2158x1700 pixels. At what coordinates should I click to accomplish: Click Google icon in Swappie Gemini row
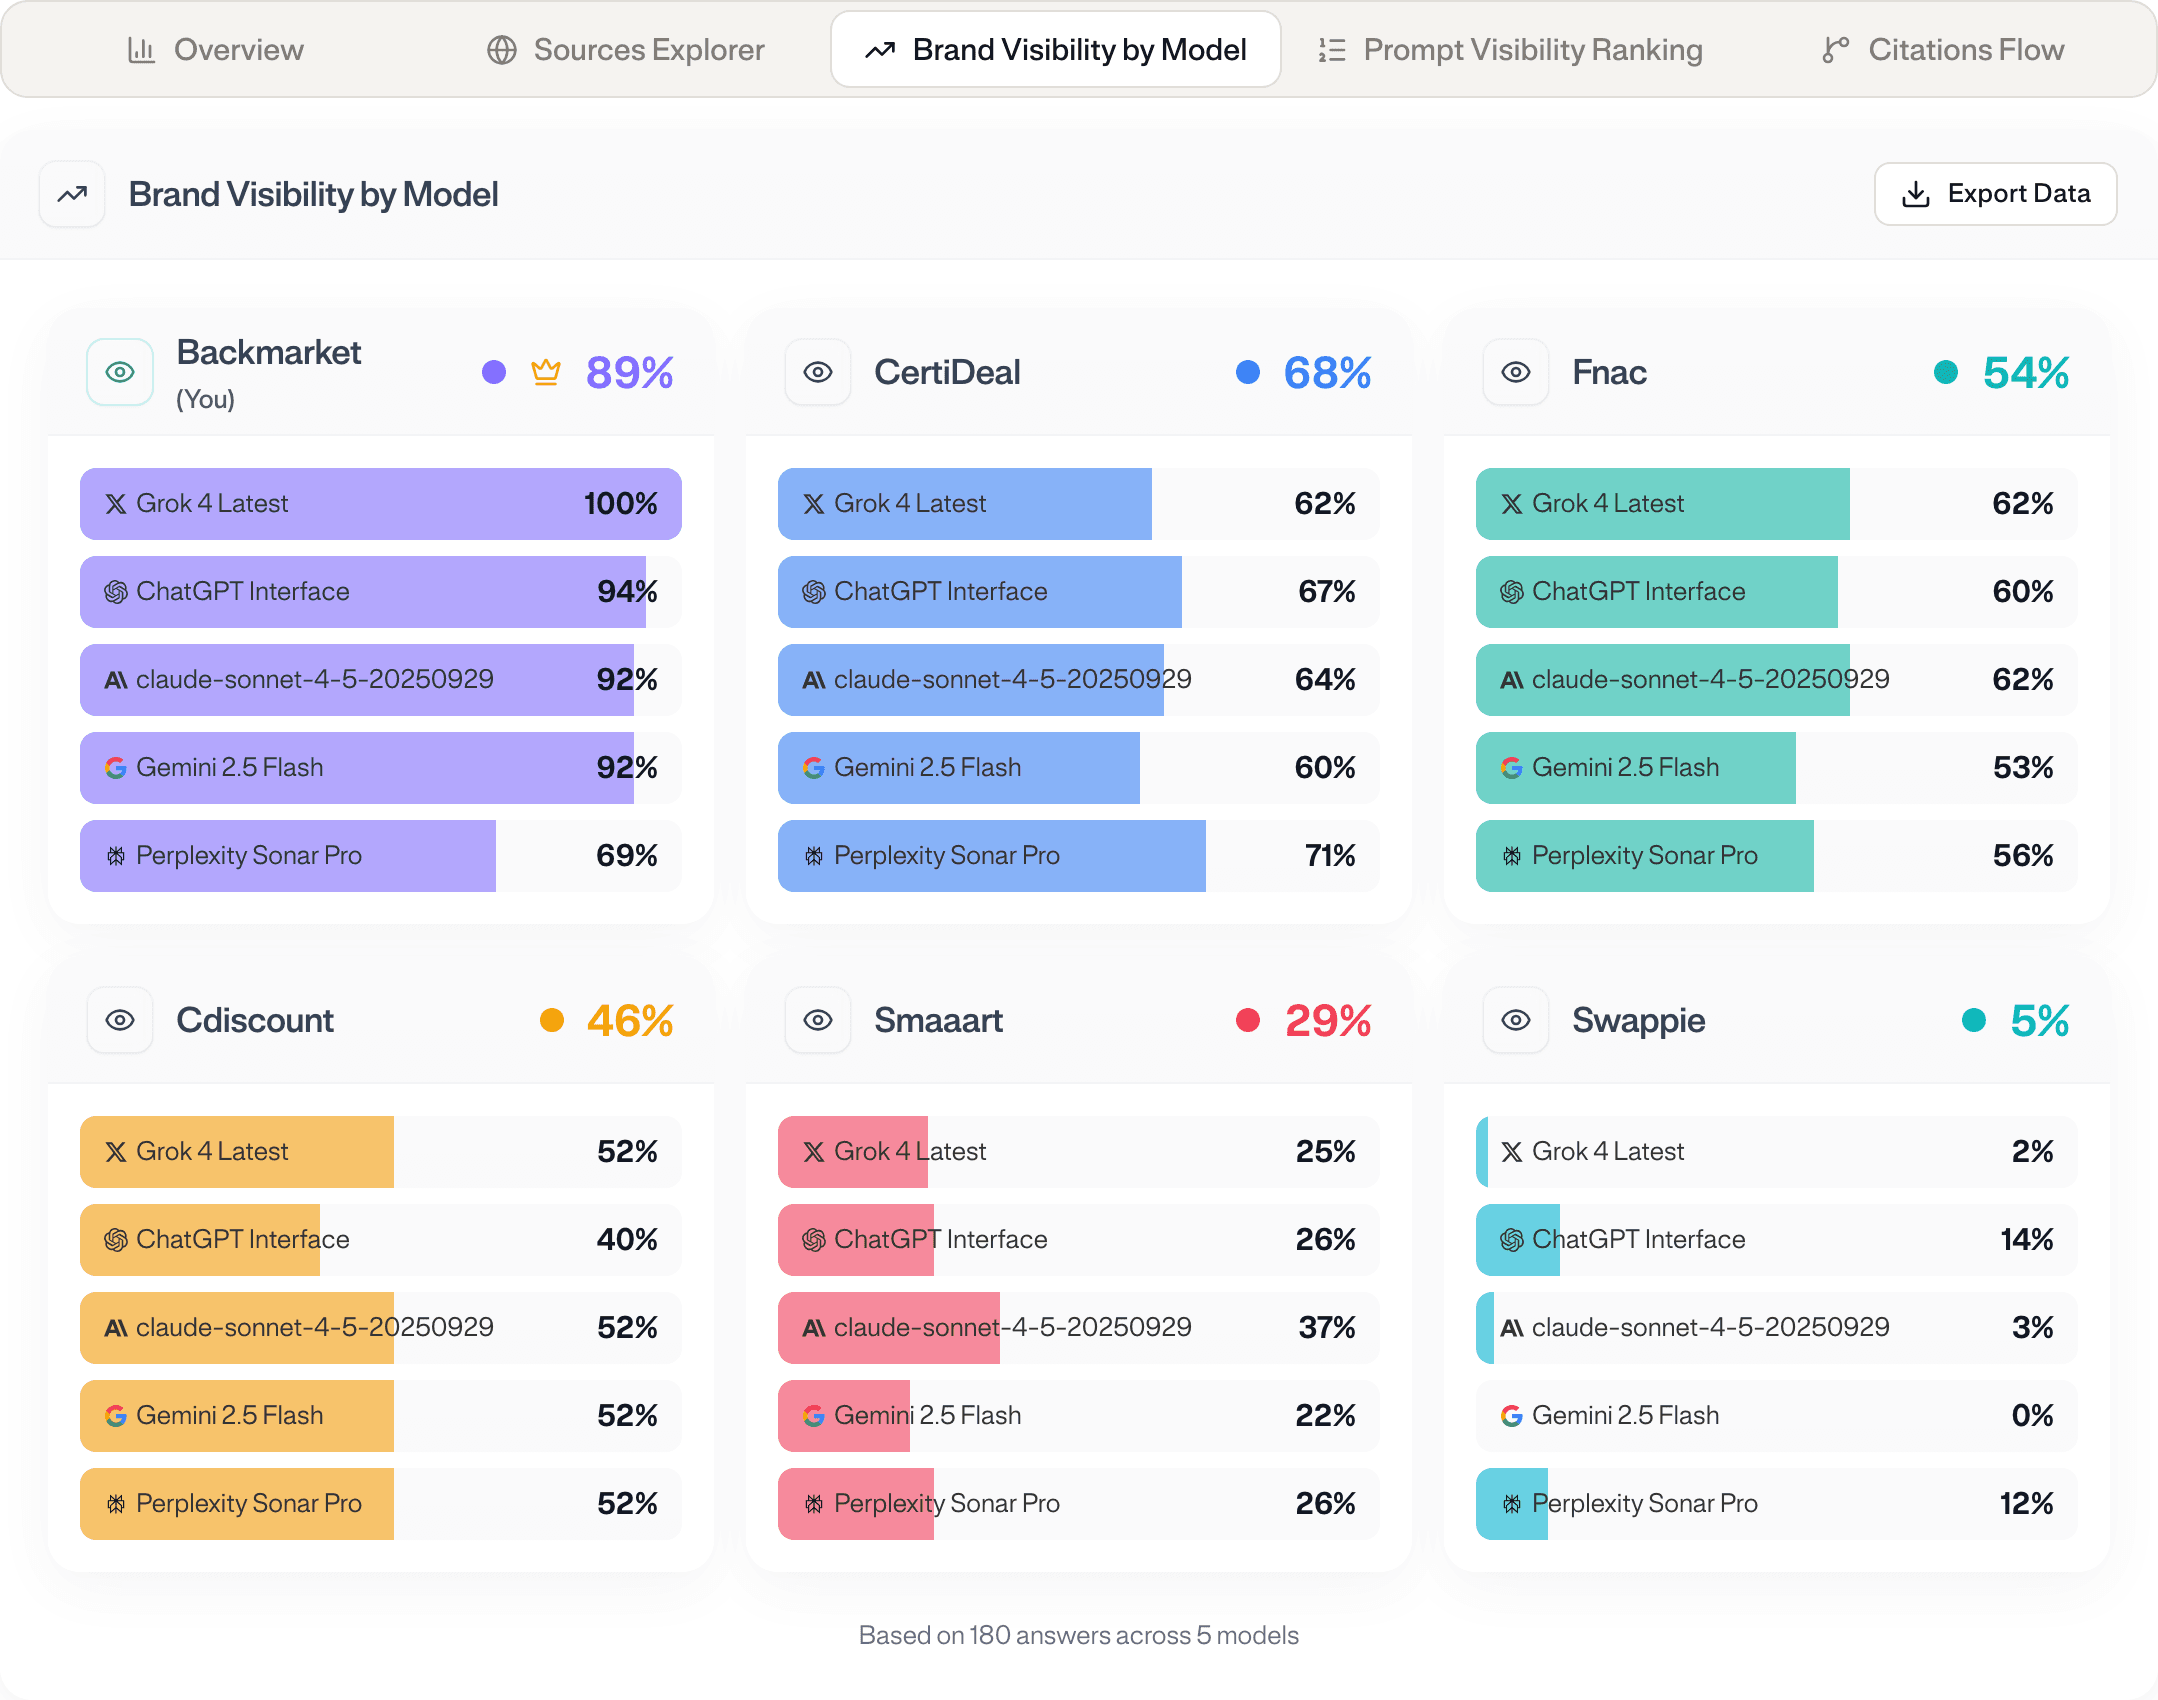pyautogui.click(x=1512, y=1416)
